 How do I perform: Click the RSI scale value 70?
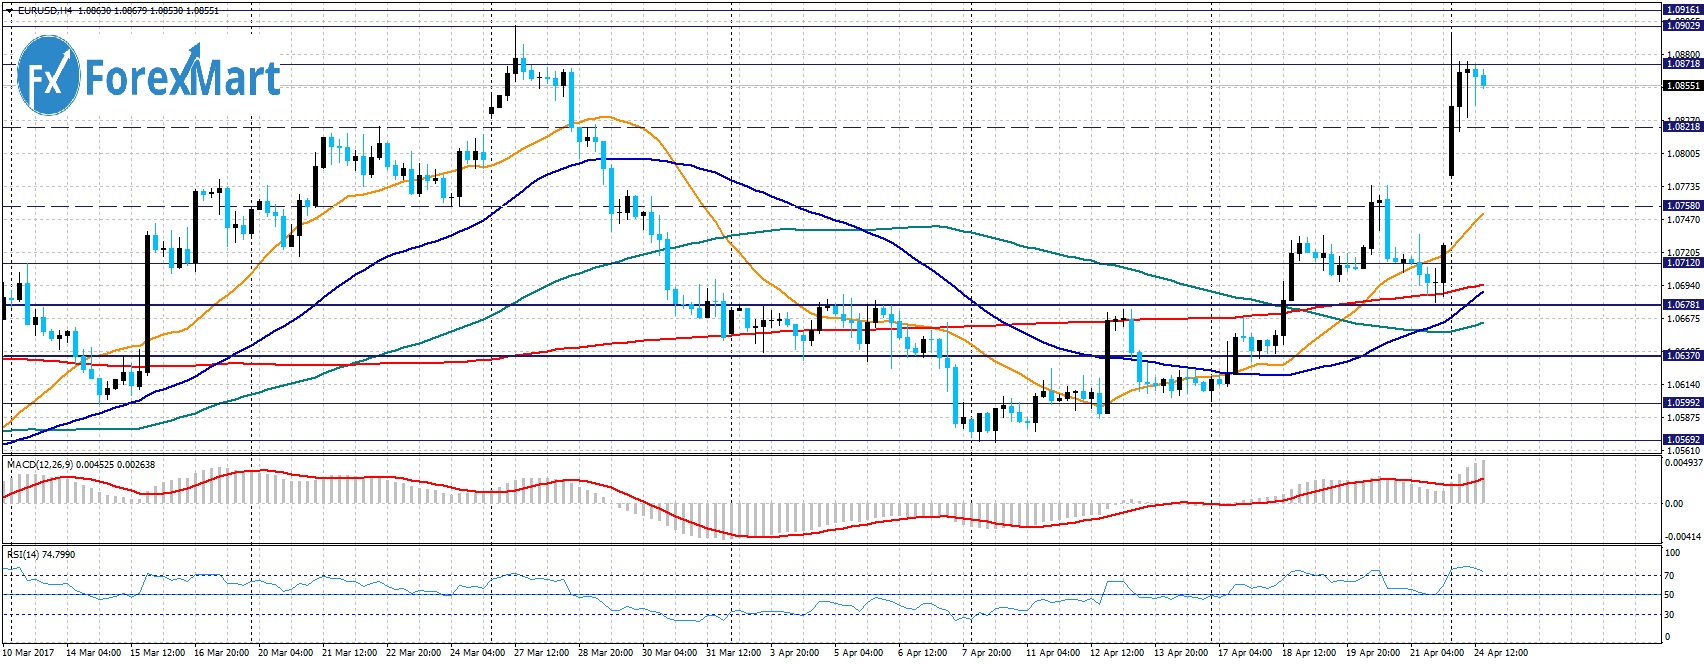pos(1670,576)
